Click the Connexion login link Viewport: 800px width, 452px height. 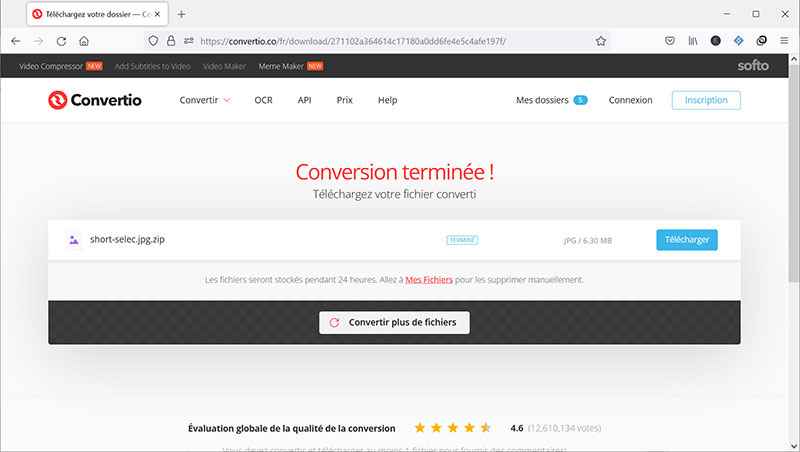(630, 100)
